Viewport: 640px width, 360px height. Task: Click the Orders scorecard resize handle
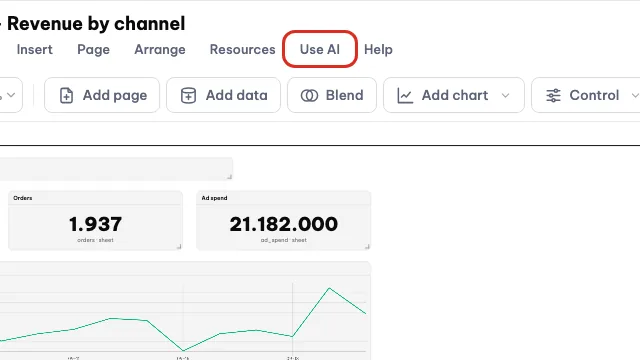[179, 247]
